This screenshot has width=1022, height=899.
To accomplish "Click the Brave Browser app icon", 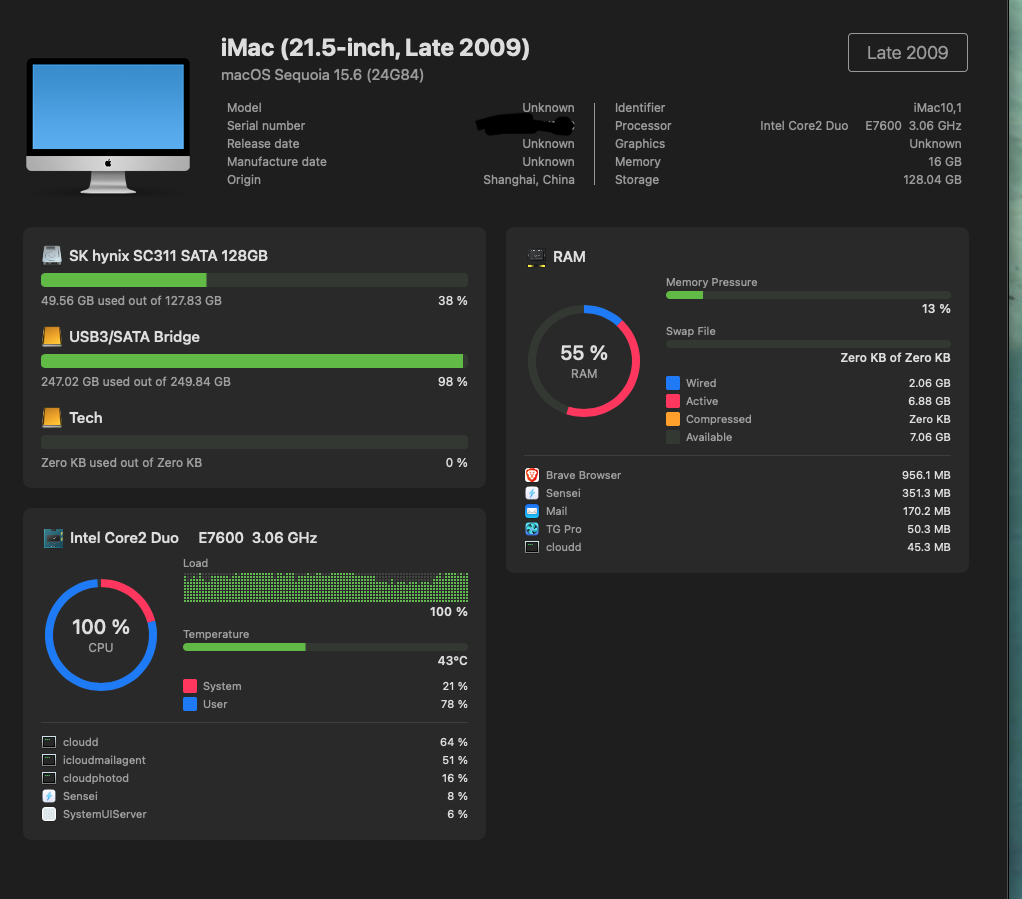I will pyautogui.click(x=532, y=475).
